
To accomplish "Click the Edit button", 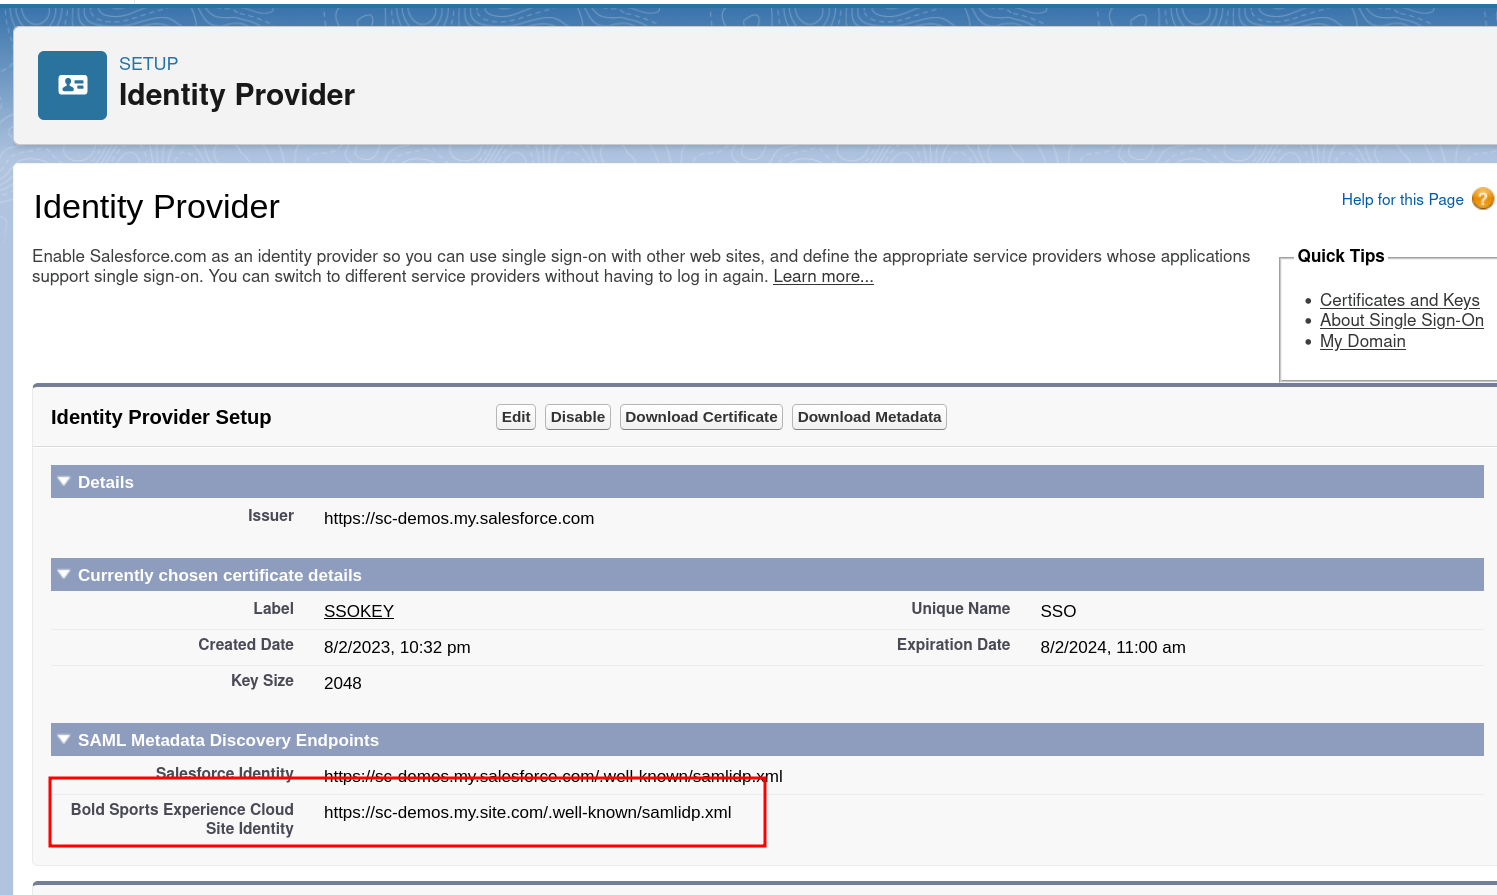I will pyautogui.click(x=515, y=416).
